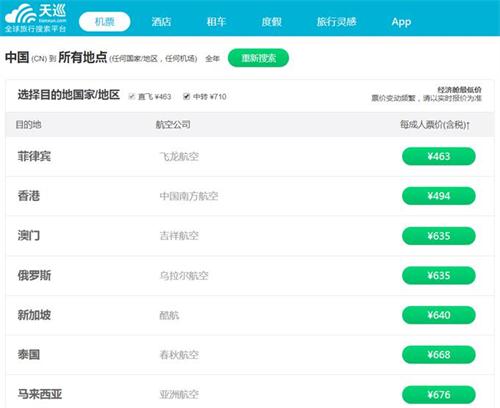The image size is (500, 408).
Task: Click the 乌拉尔航空 airline name
Action: click(184, 276)
